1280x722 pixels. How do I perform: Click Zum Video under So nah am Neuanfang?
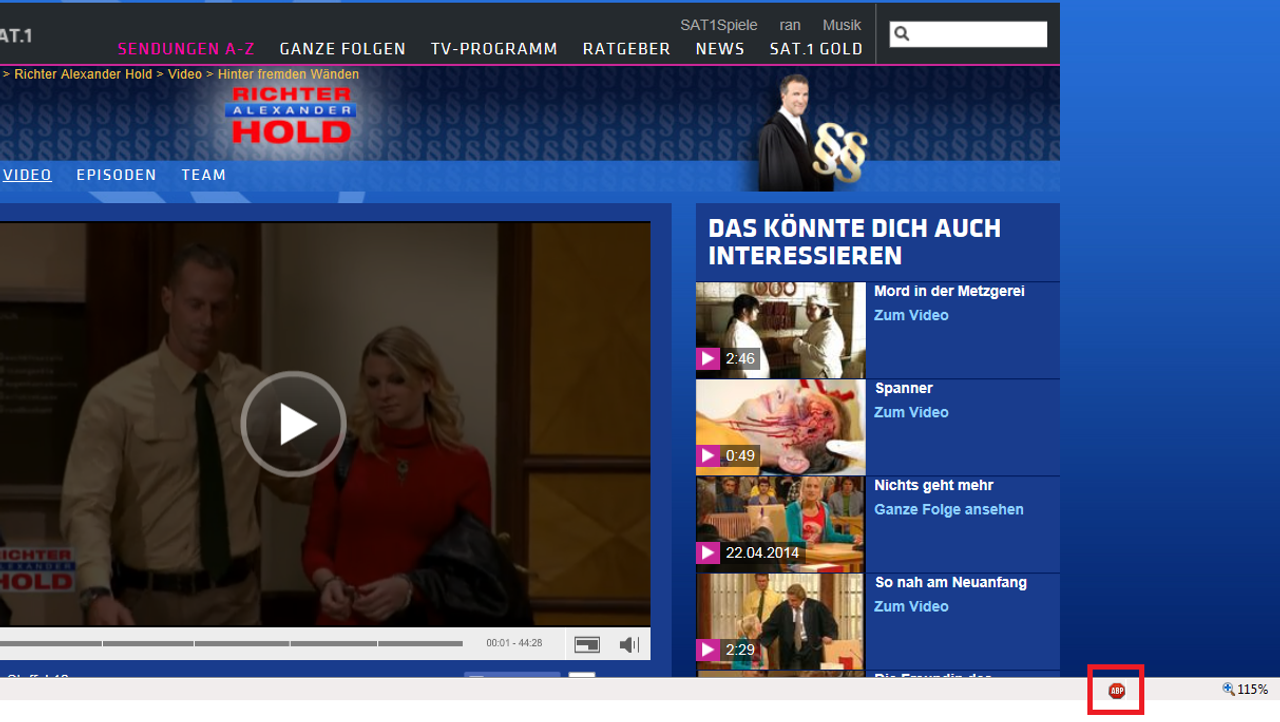tap(911, 606)
